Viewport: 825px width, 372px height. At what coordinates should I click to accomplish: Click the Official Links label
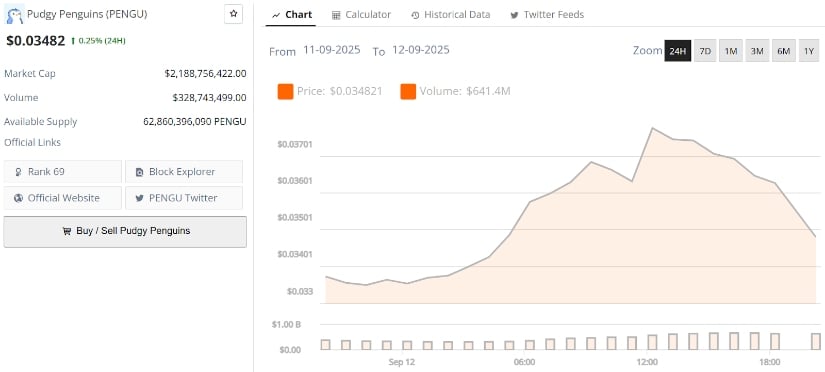(x=32, y=143)
